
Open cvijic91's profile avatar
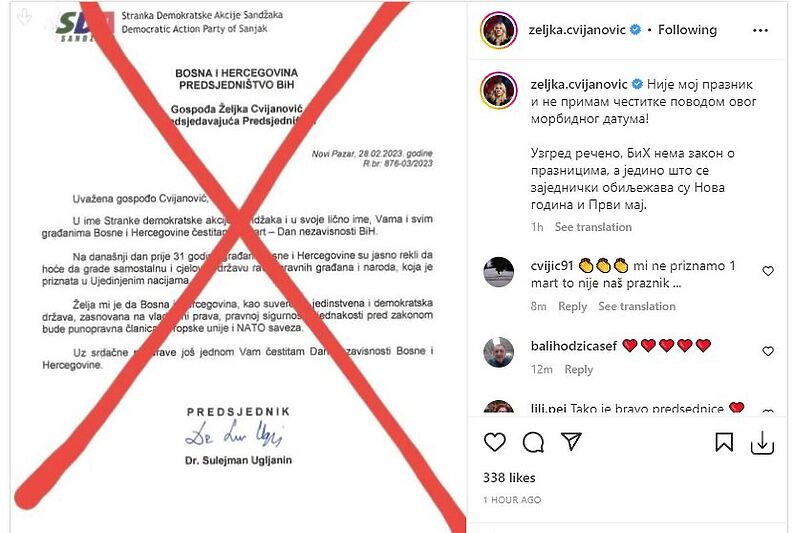(498, 273)
